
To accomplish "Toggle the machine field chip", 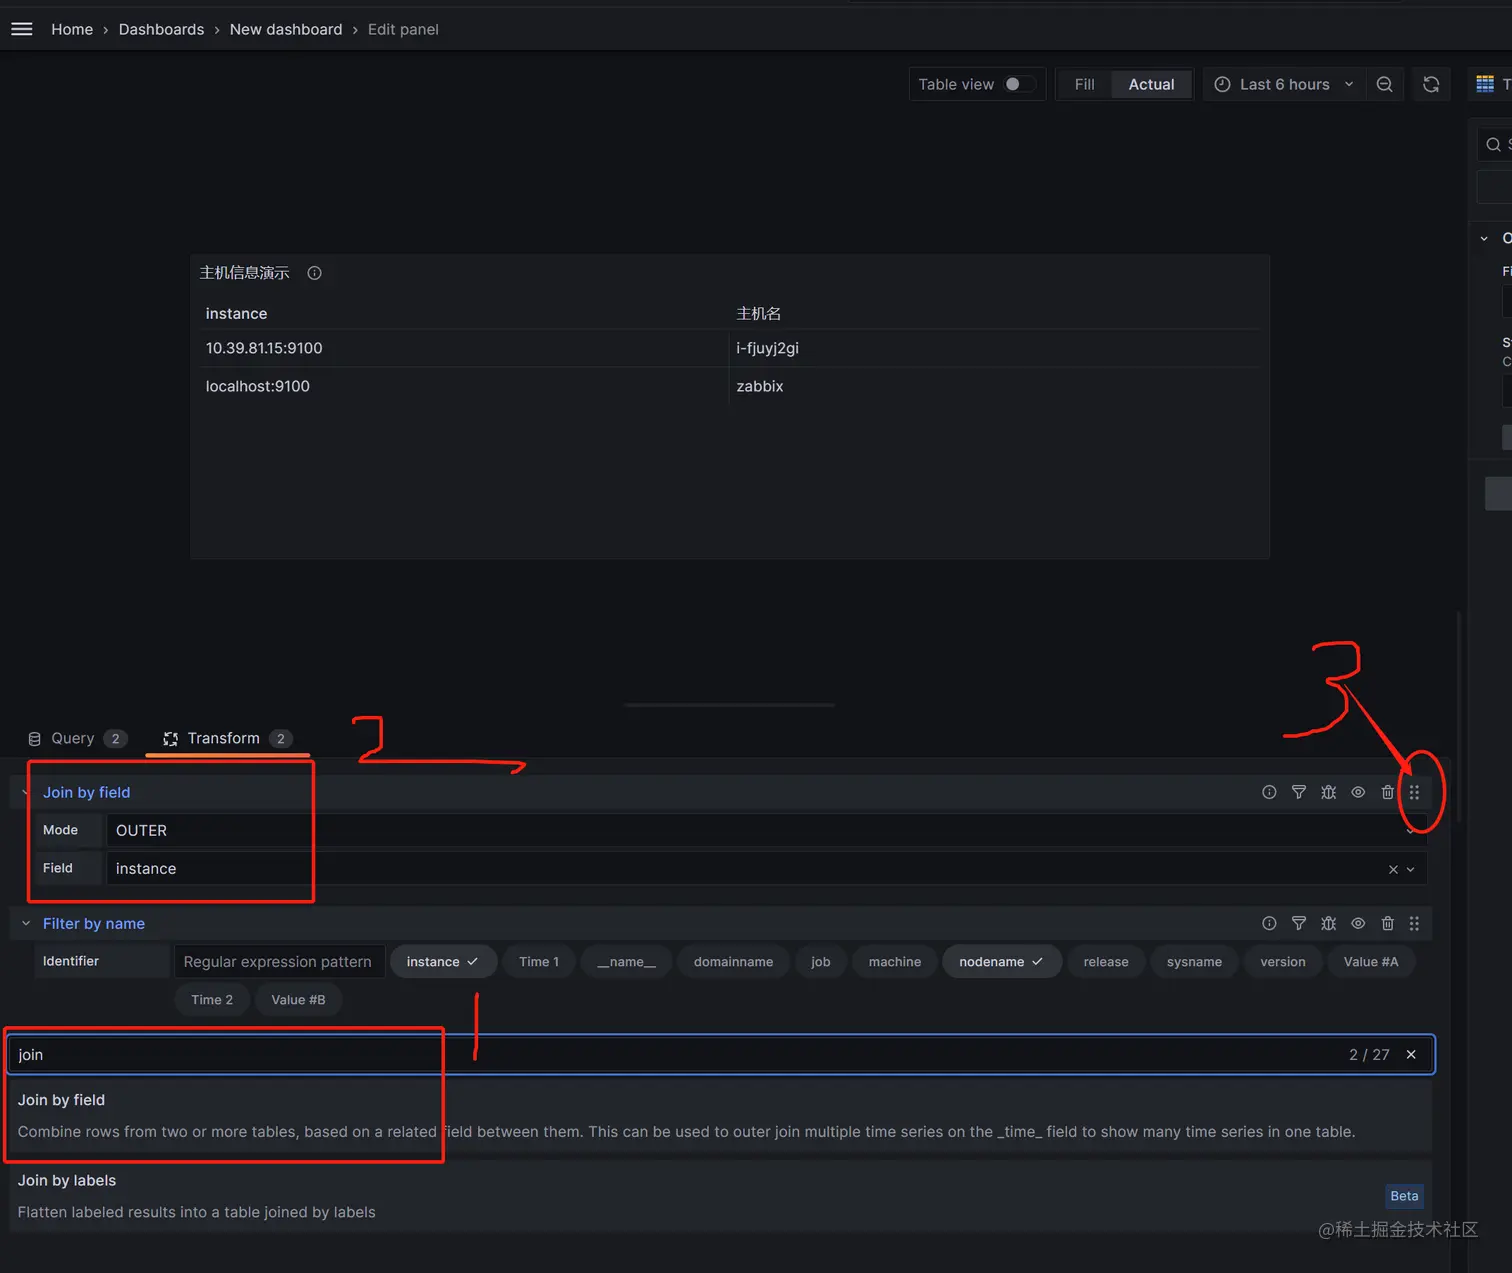I will (x=895, y=961).
